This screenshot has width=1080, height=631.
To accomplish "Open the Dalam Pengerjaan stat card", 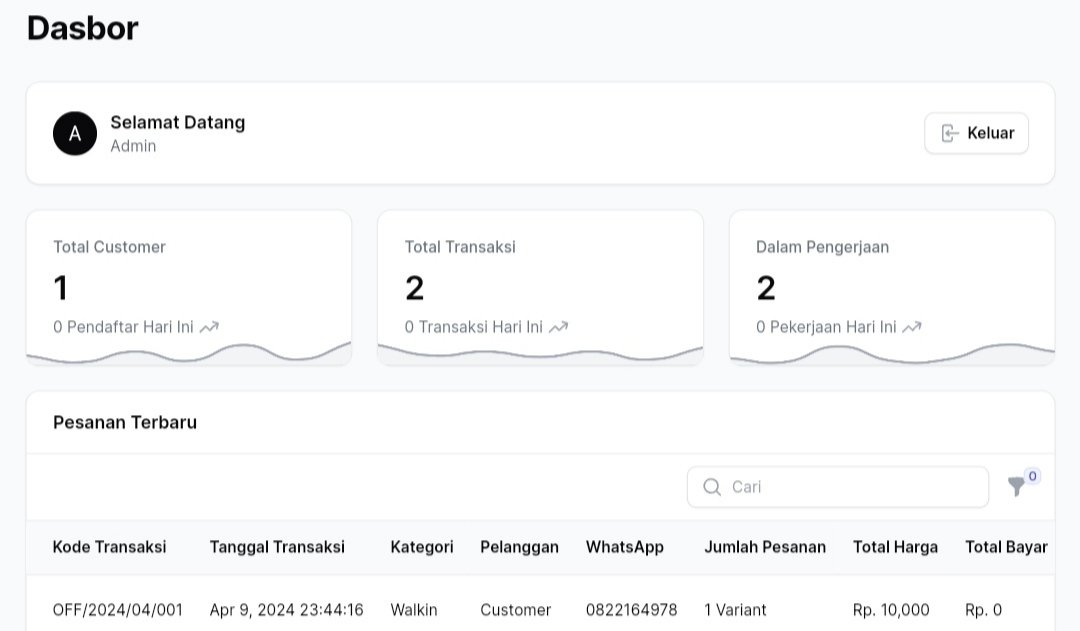I will 892,288.
